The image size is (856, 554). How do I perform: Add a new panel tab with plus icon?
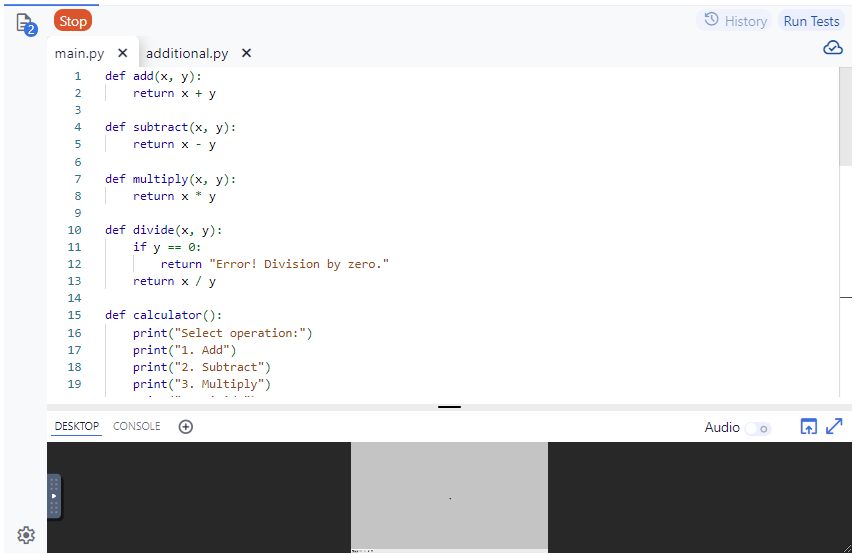(x=186, y=427)
